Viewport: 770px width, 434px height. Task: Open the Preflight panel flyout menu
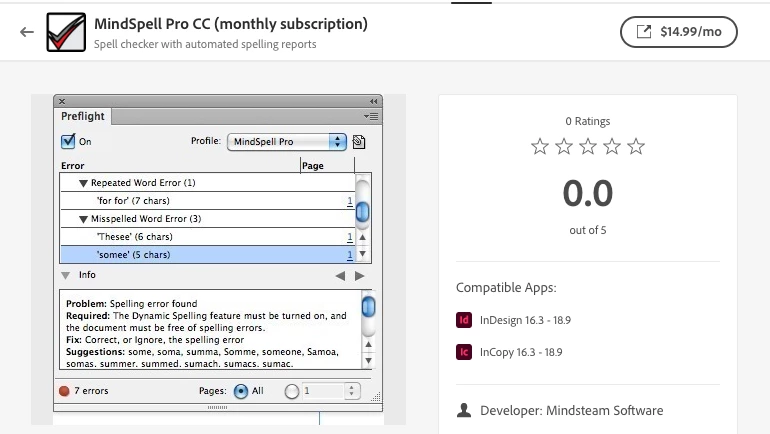tap(371, 117)
